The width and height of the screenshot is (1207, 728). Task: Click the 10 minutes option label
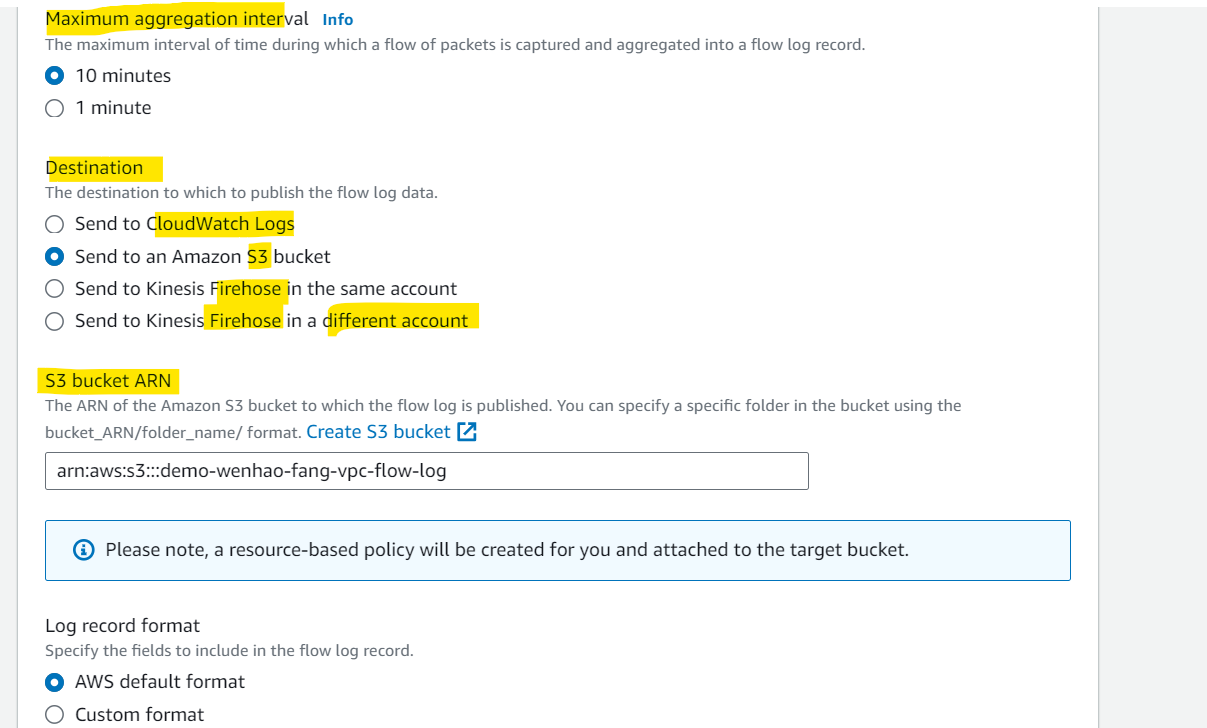coord(123,76)
